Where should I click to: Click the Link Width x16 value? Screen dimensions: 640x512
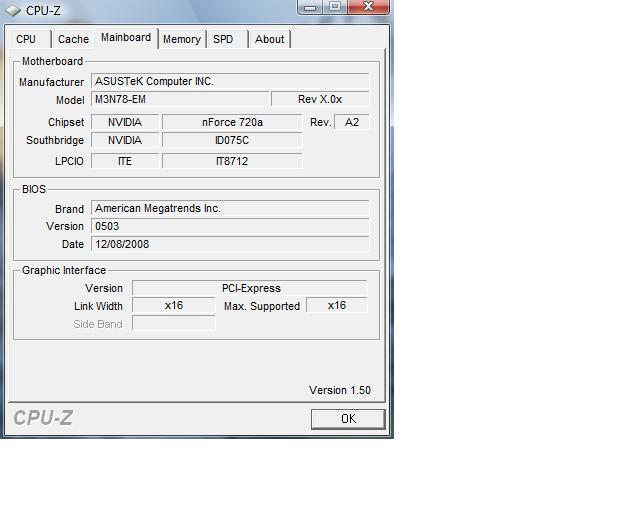click(173, 305)
